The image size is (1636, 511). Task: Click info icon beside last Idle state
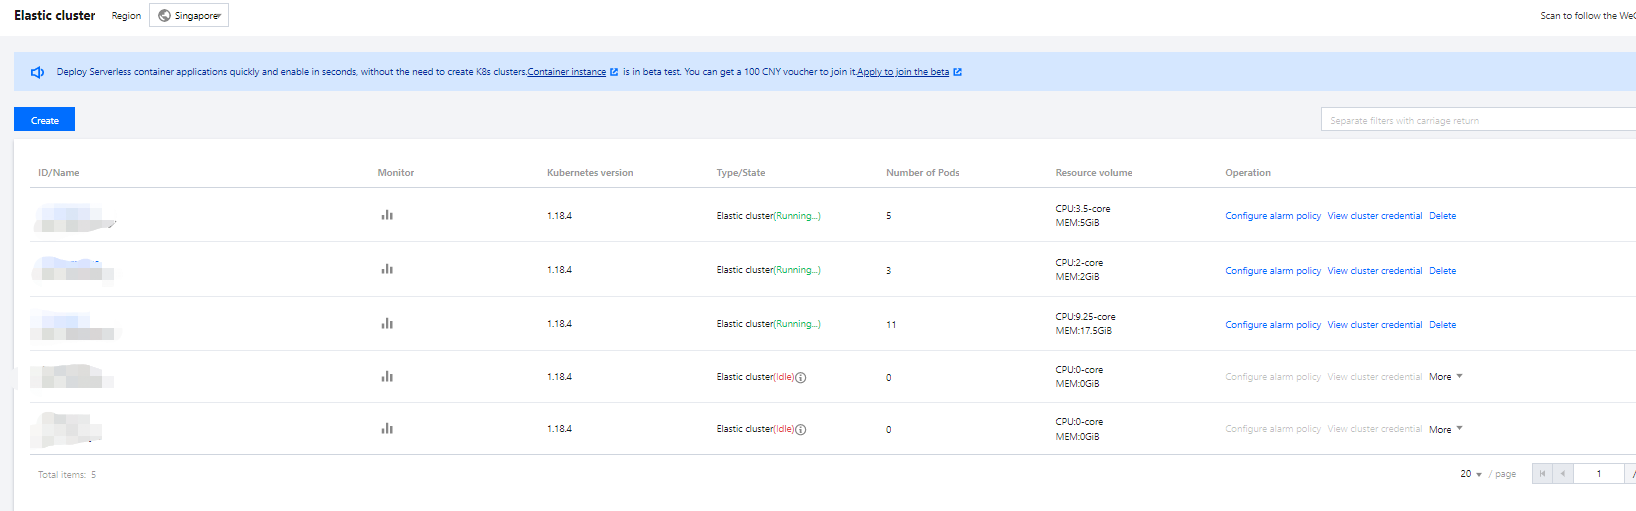[801, 430]
